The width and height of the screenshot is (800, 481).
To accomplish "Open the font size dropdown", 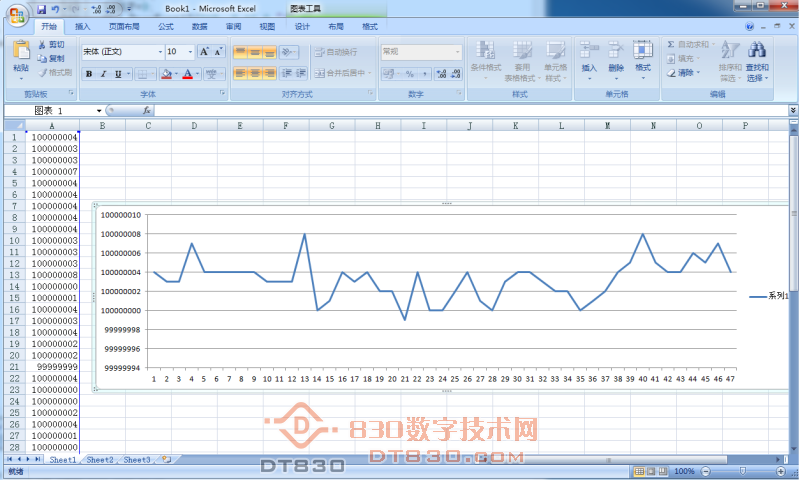I will (x=189, y=51).
